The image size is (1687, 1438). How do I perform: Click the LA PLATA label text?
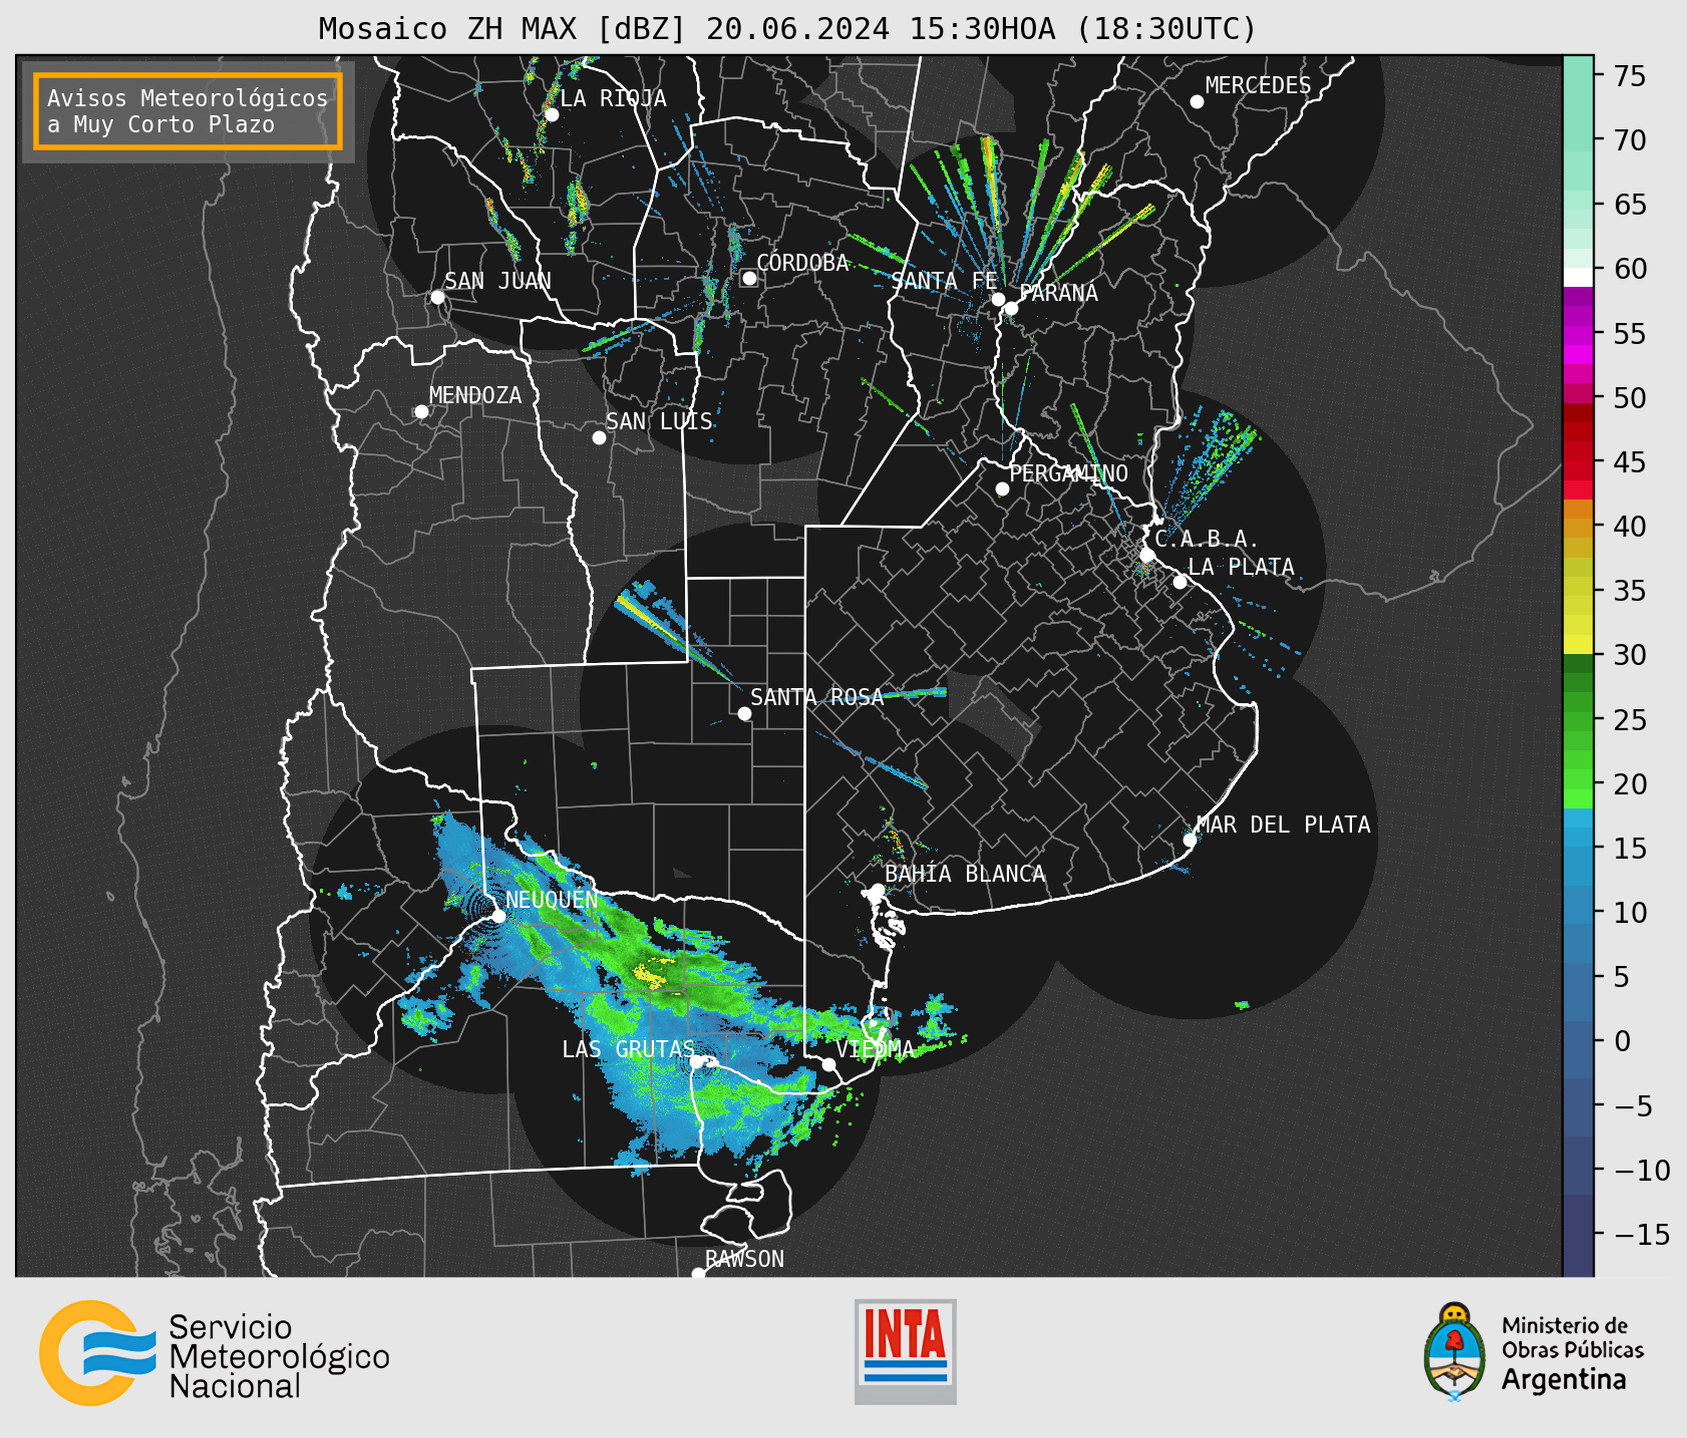[x=1241, y=567]
